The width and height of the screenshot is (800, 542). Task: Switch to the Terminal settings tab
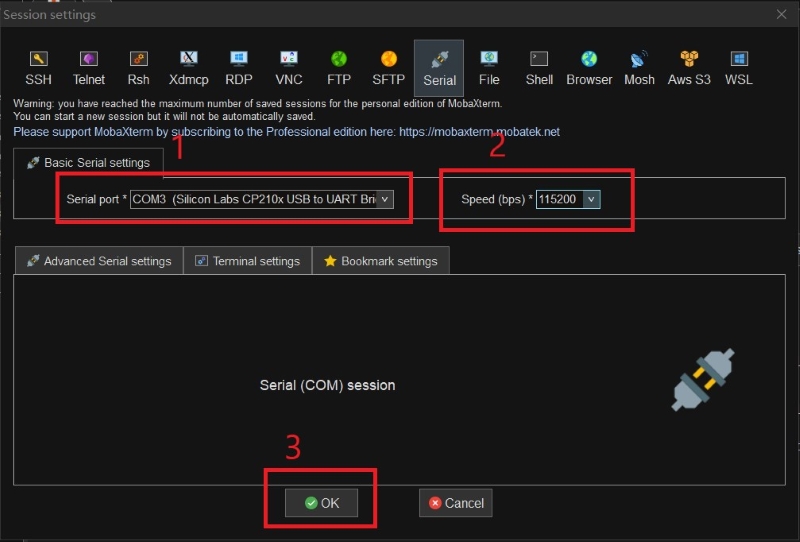tap(247, 261)
